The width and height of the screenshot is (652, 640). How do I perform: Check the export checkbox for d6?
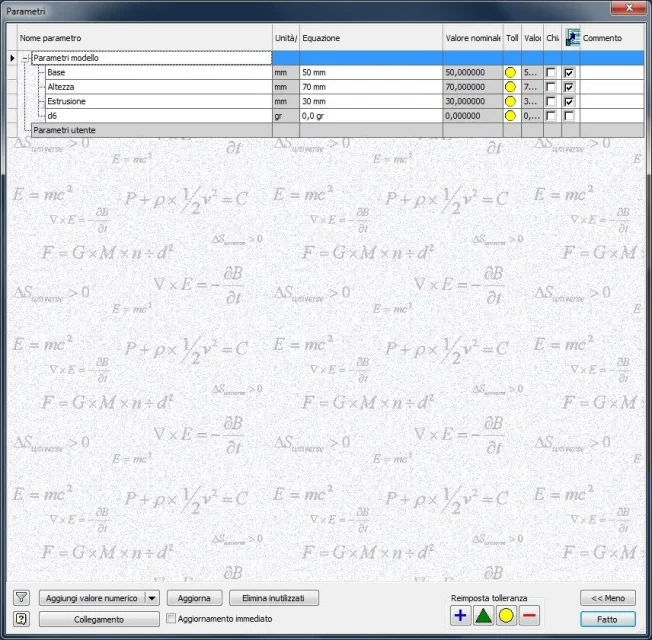pyautogui.click(x=569, y=116)
